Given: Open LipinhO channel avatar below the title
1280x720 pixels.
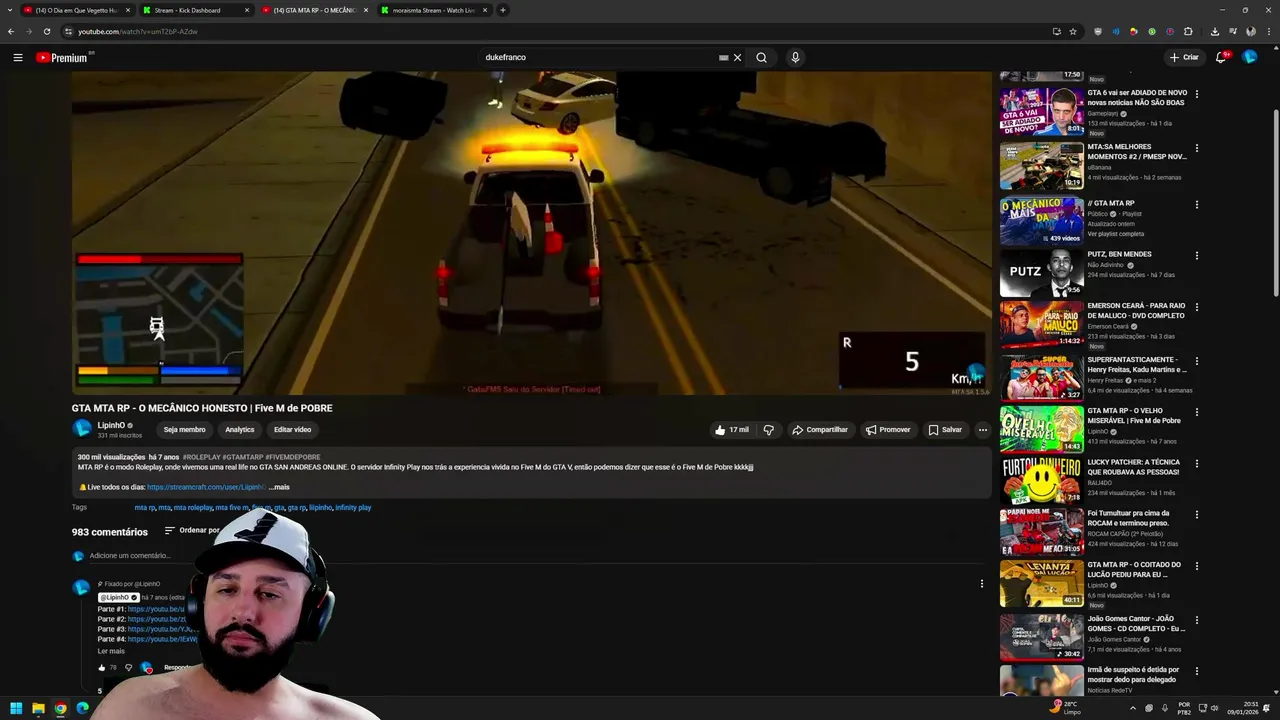Looking at the screenshot, I should pos(82,429).
